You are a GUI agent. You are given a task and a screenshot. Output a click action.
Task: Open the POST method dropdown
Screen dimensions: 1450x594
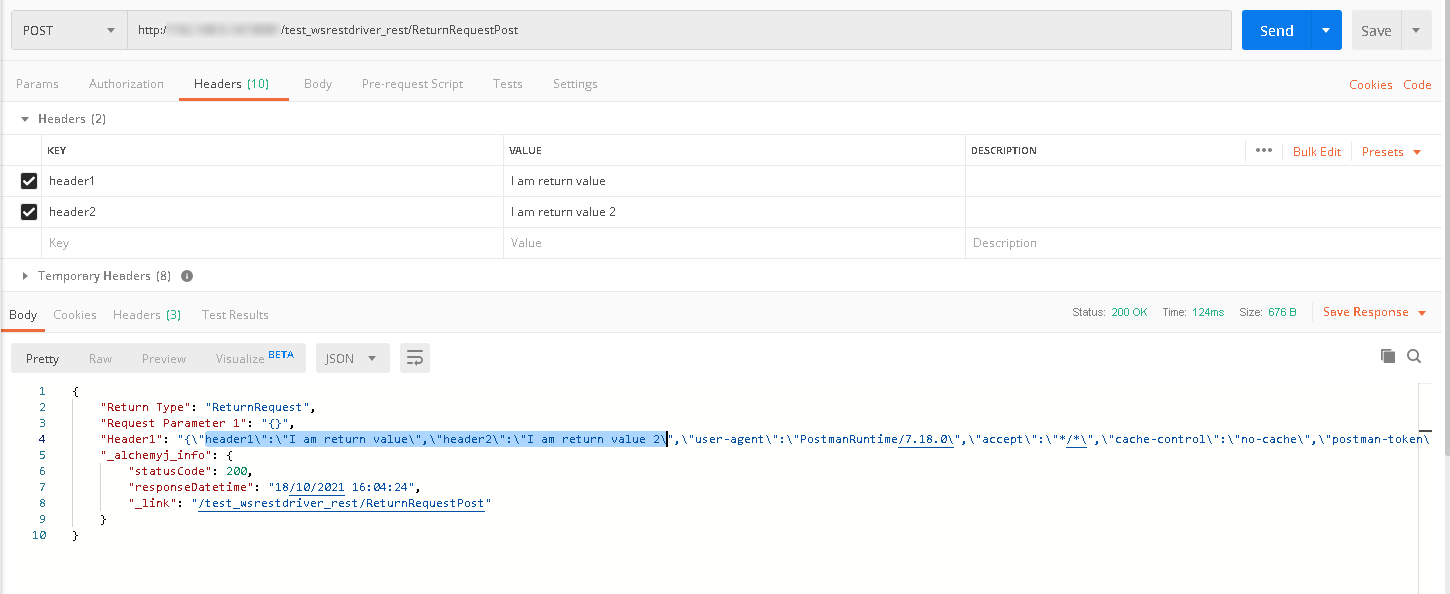[68, 30]
